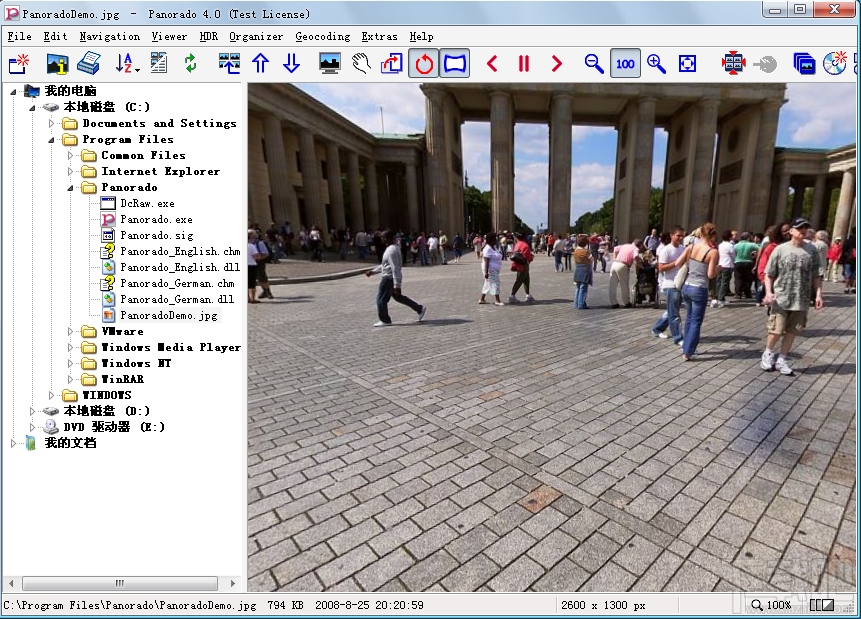Toggle the blue panorama projection button
Screen dimensions: 861x619
point(455,64)
